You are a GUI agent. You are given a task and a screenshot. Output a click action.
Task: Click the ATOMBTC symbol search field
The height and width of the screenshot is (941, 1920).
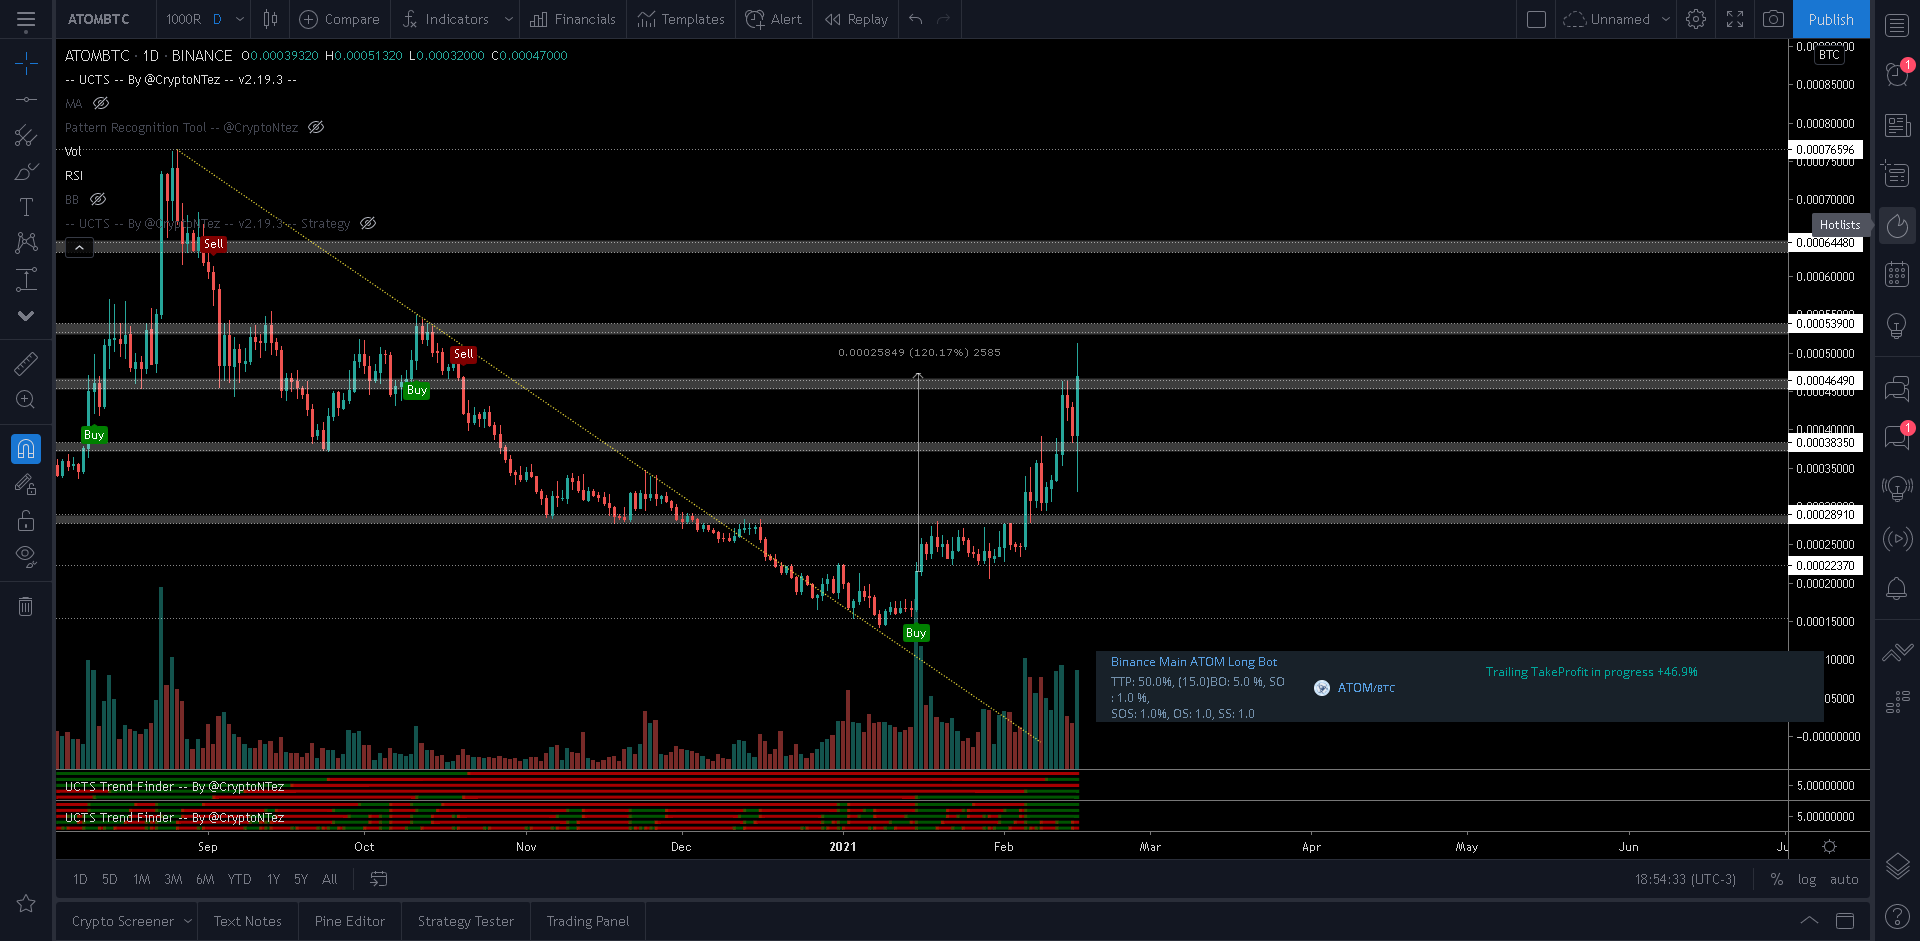pos(99,19)
